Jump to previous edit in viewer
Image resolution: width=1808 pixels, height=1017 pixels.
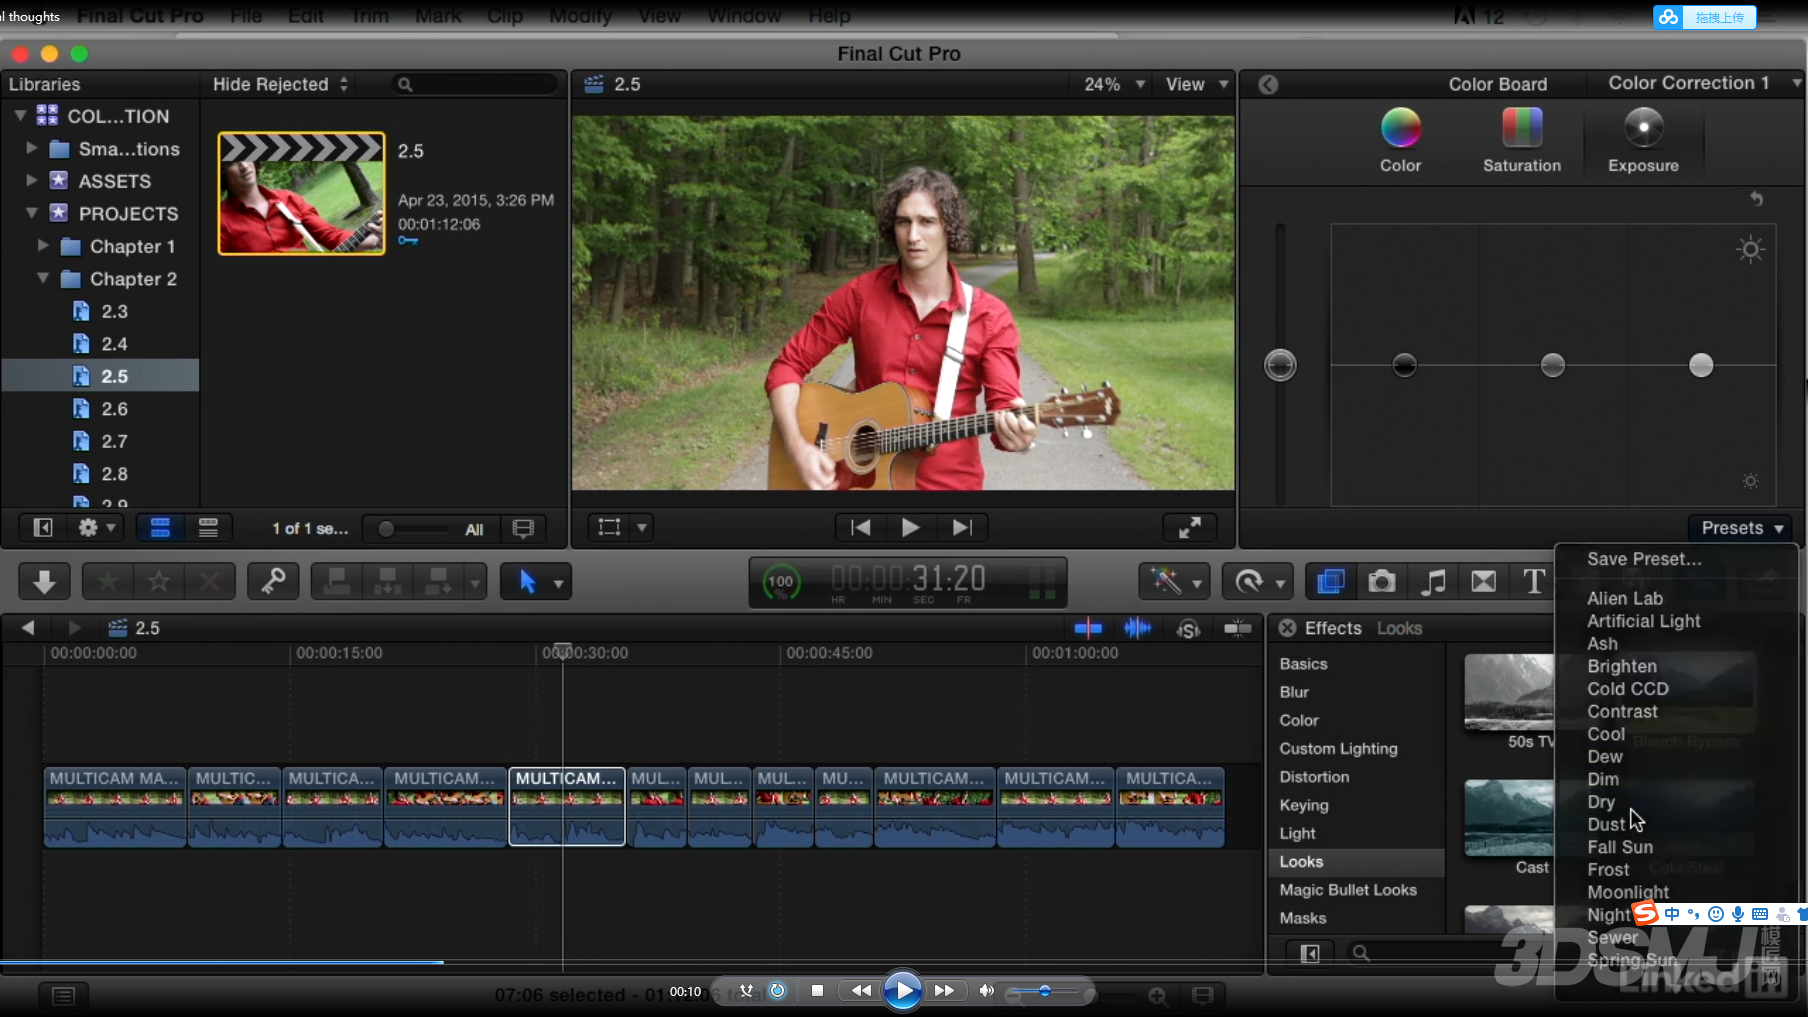pos(860,527)
